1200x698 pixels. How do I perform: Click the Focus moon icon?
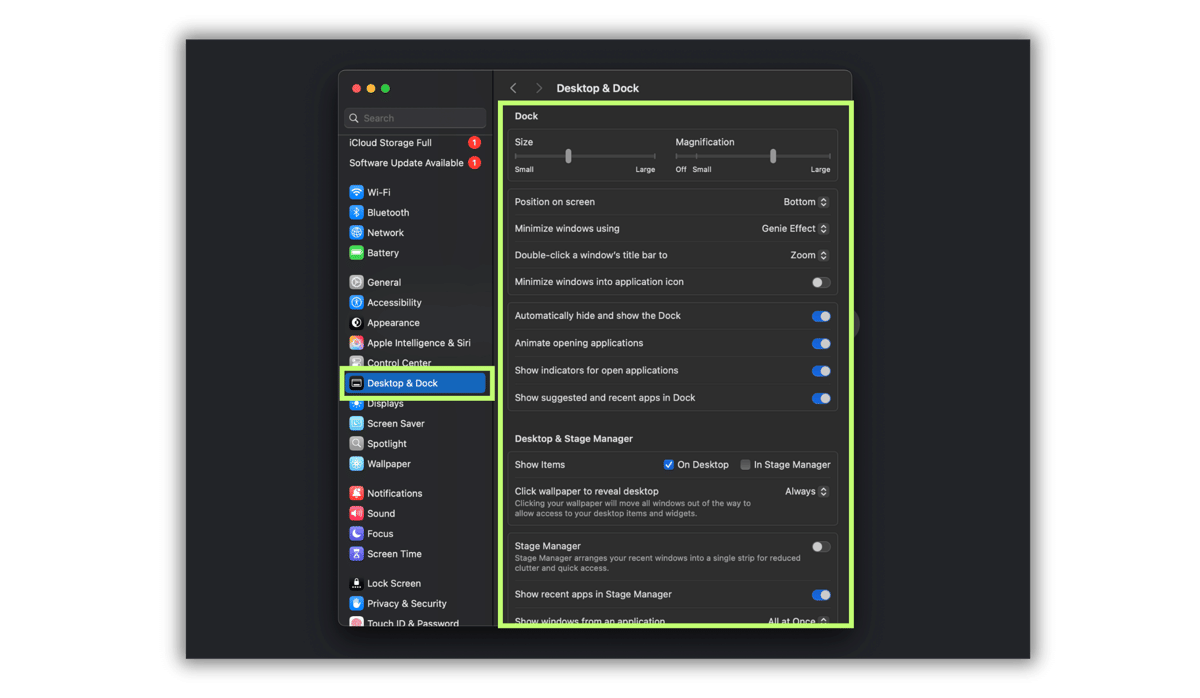[x=356, y=533]
